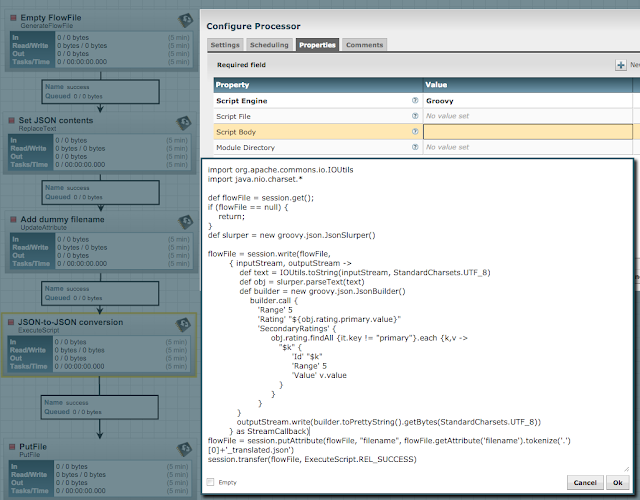Click inside the script editor text area
The image size is (640, 500).
pyautogui.click(x=417, y=316)
